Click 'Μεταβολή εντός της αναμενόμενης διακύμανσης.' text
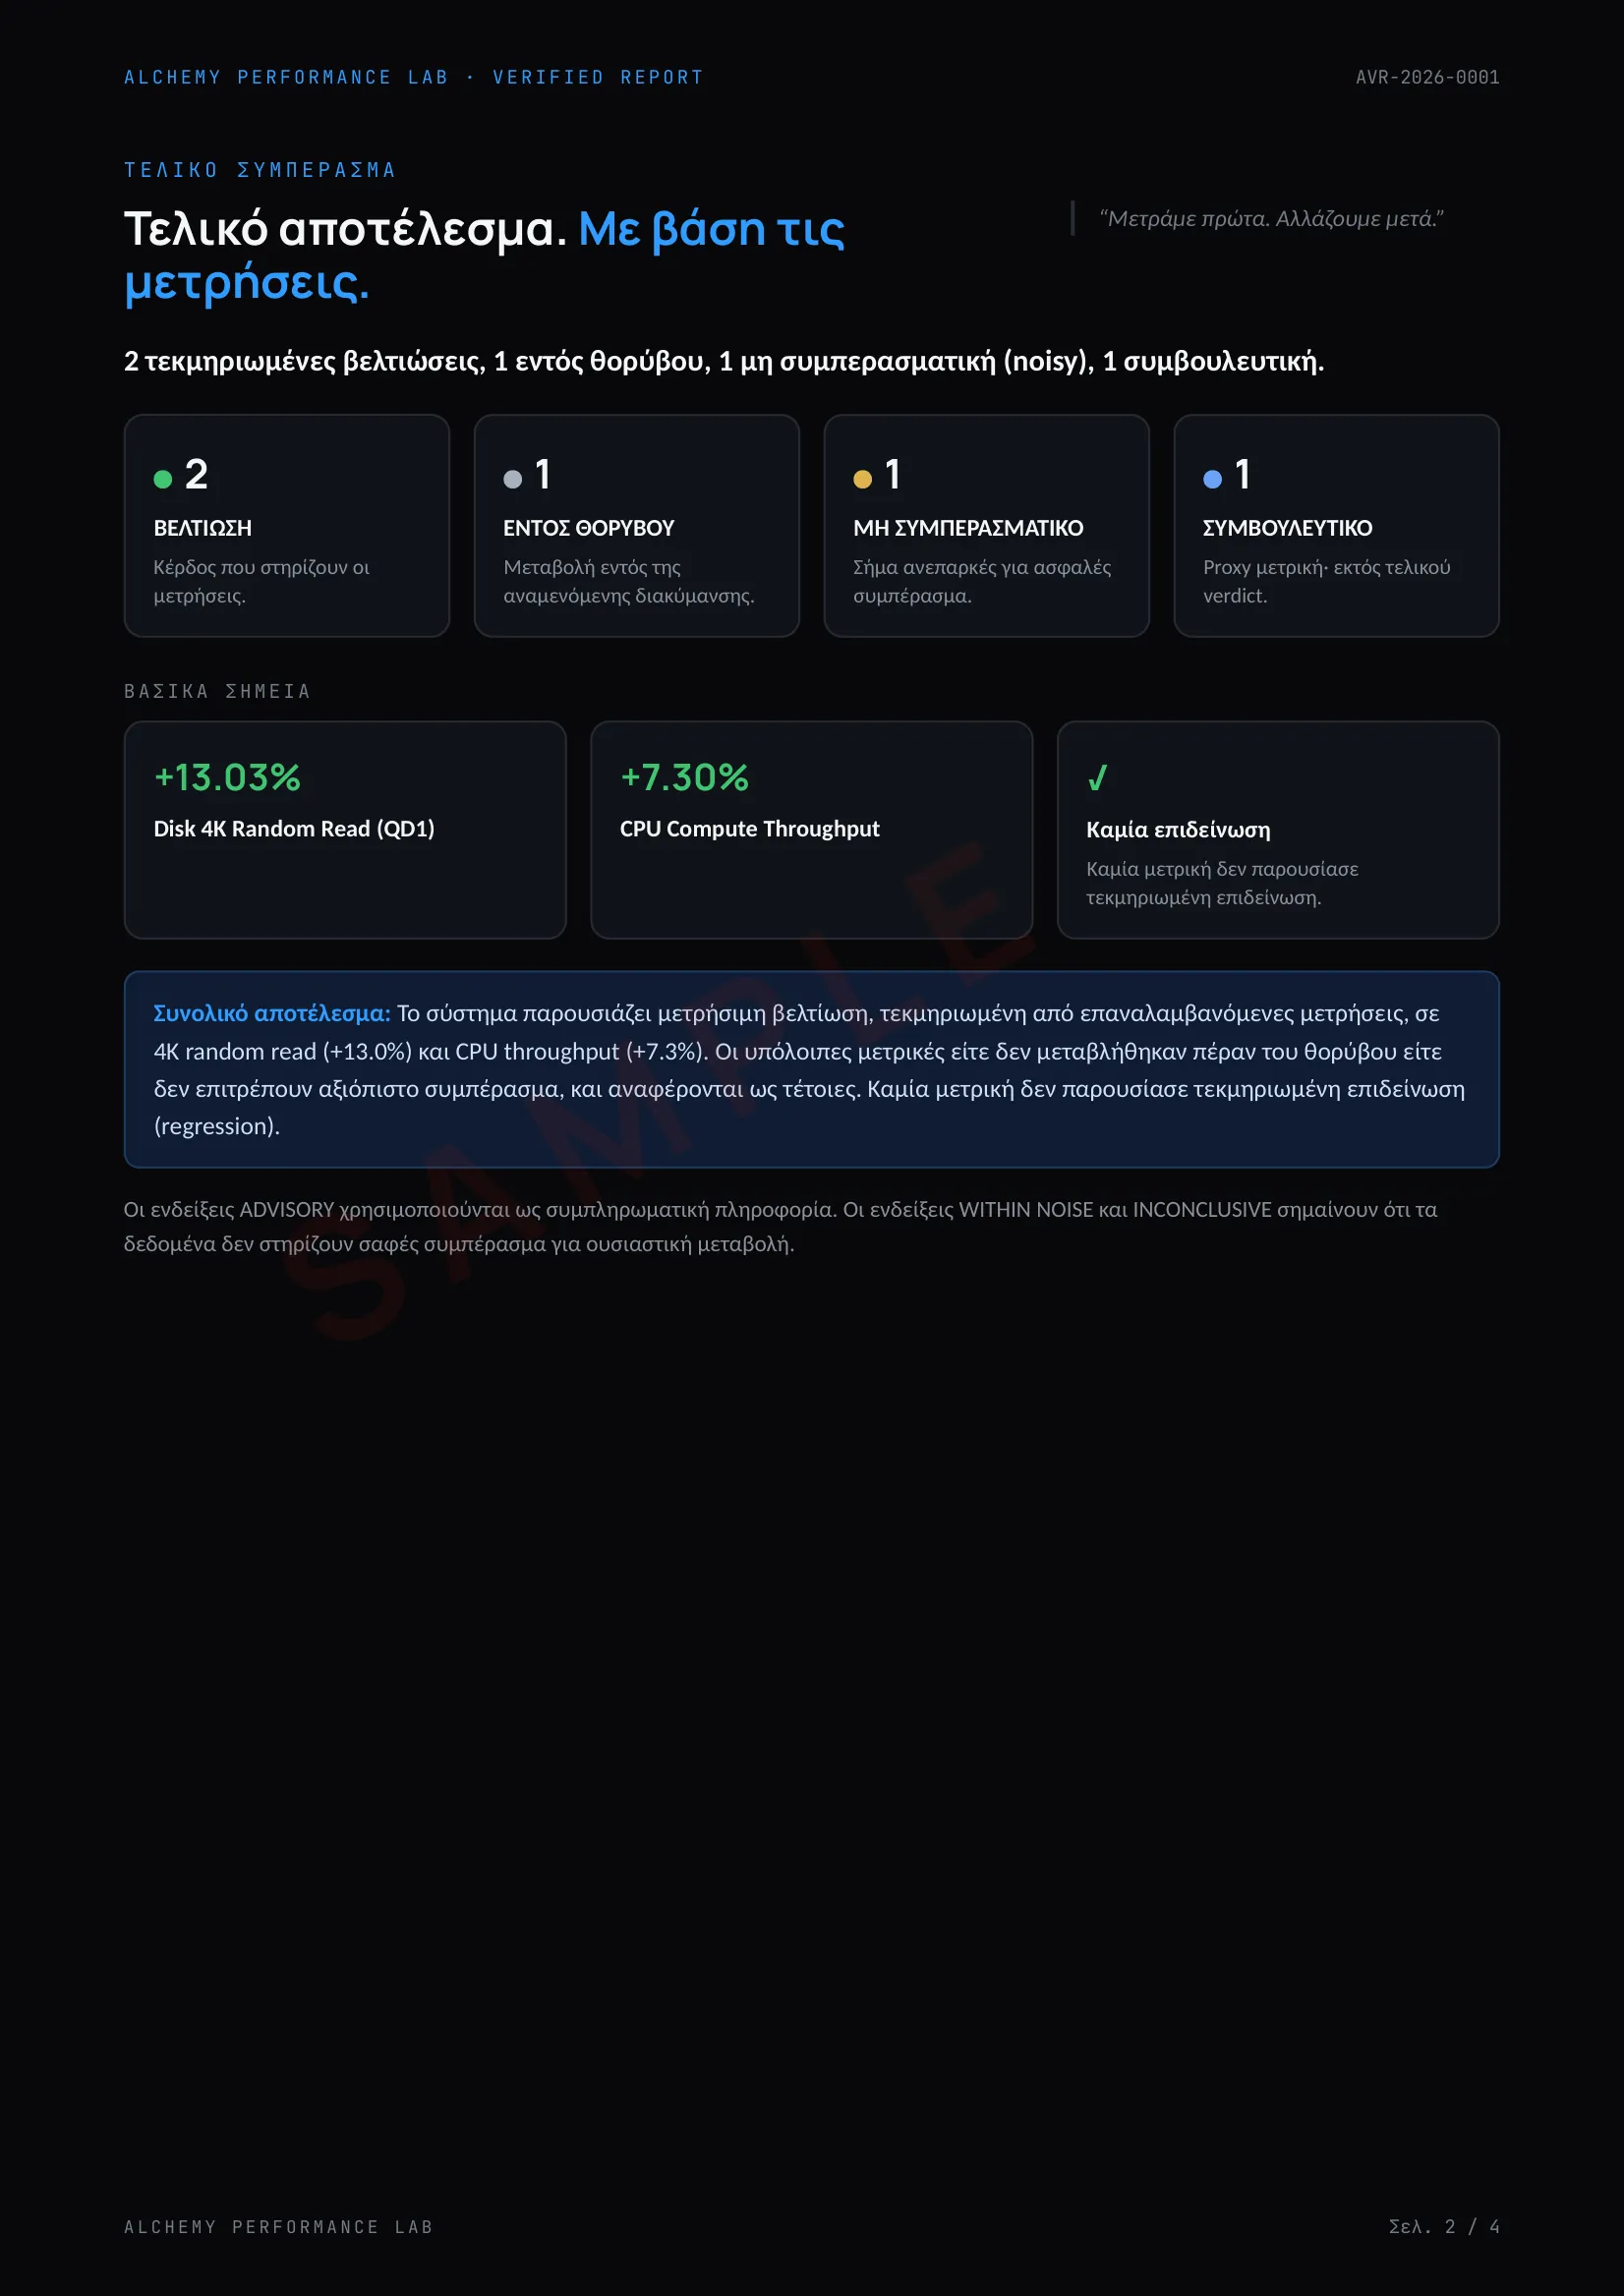This screenshot has height=2296, width=1624. 629,581
